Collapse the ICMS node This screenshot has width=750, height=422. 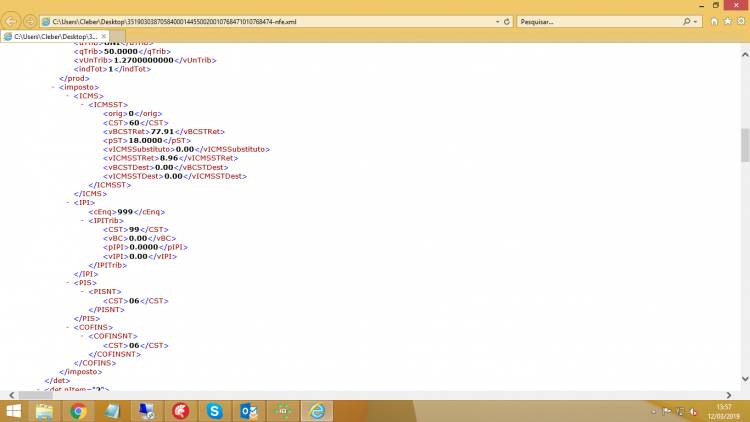pos(67,96)
